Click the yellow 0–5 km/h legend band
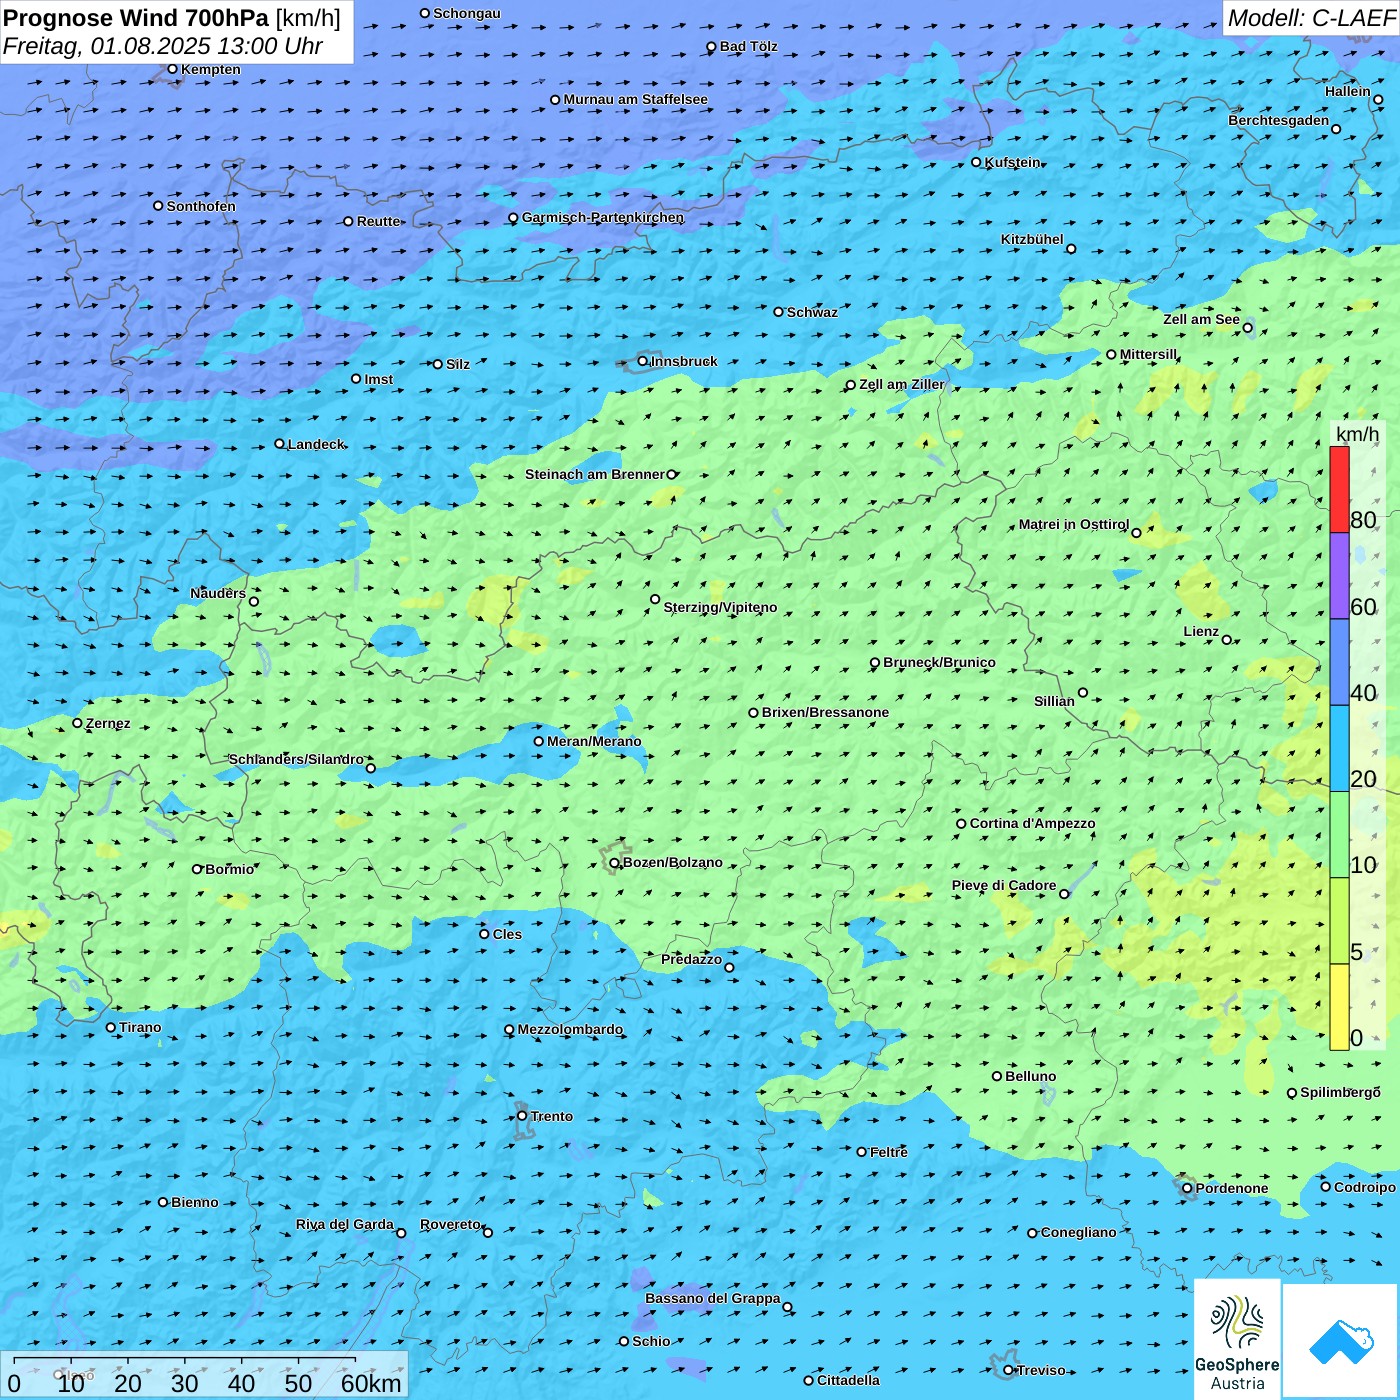 (1339, 1007)
